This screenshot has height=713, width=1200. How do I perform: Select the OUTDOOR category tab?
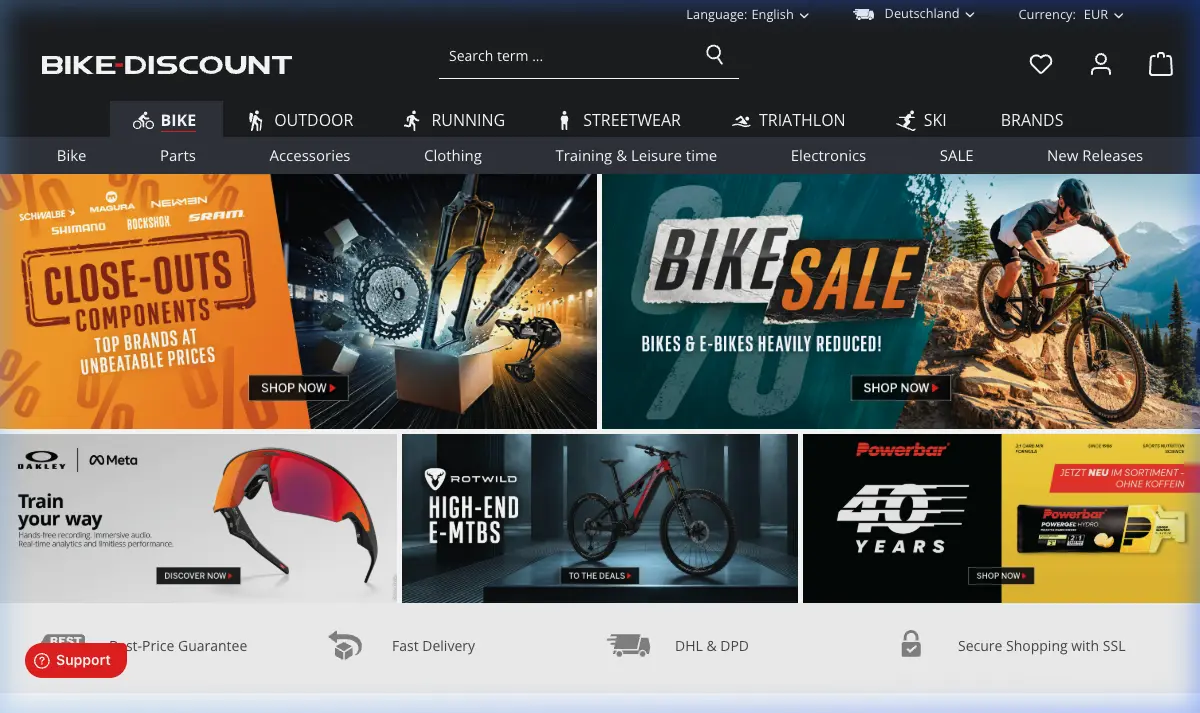click(300, 120)
